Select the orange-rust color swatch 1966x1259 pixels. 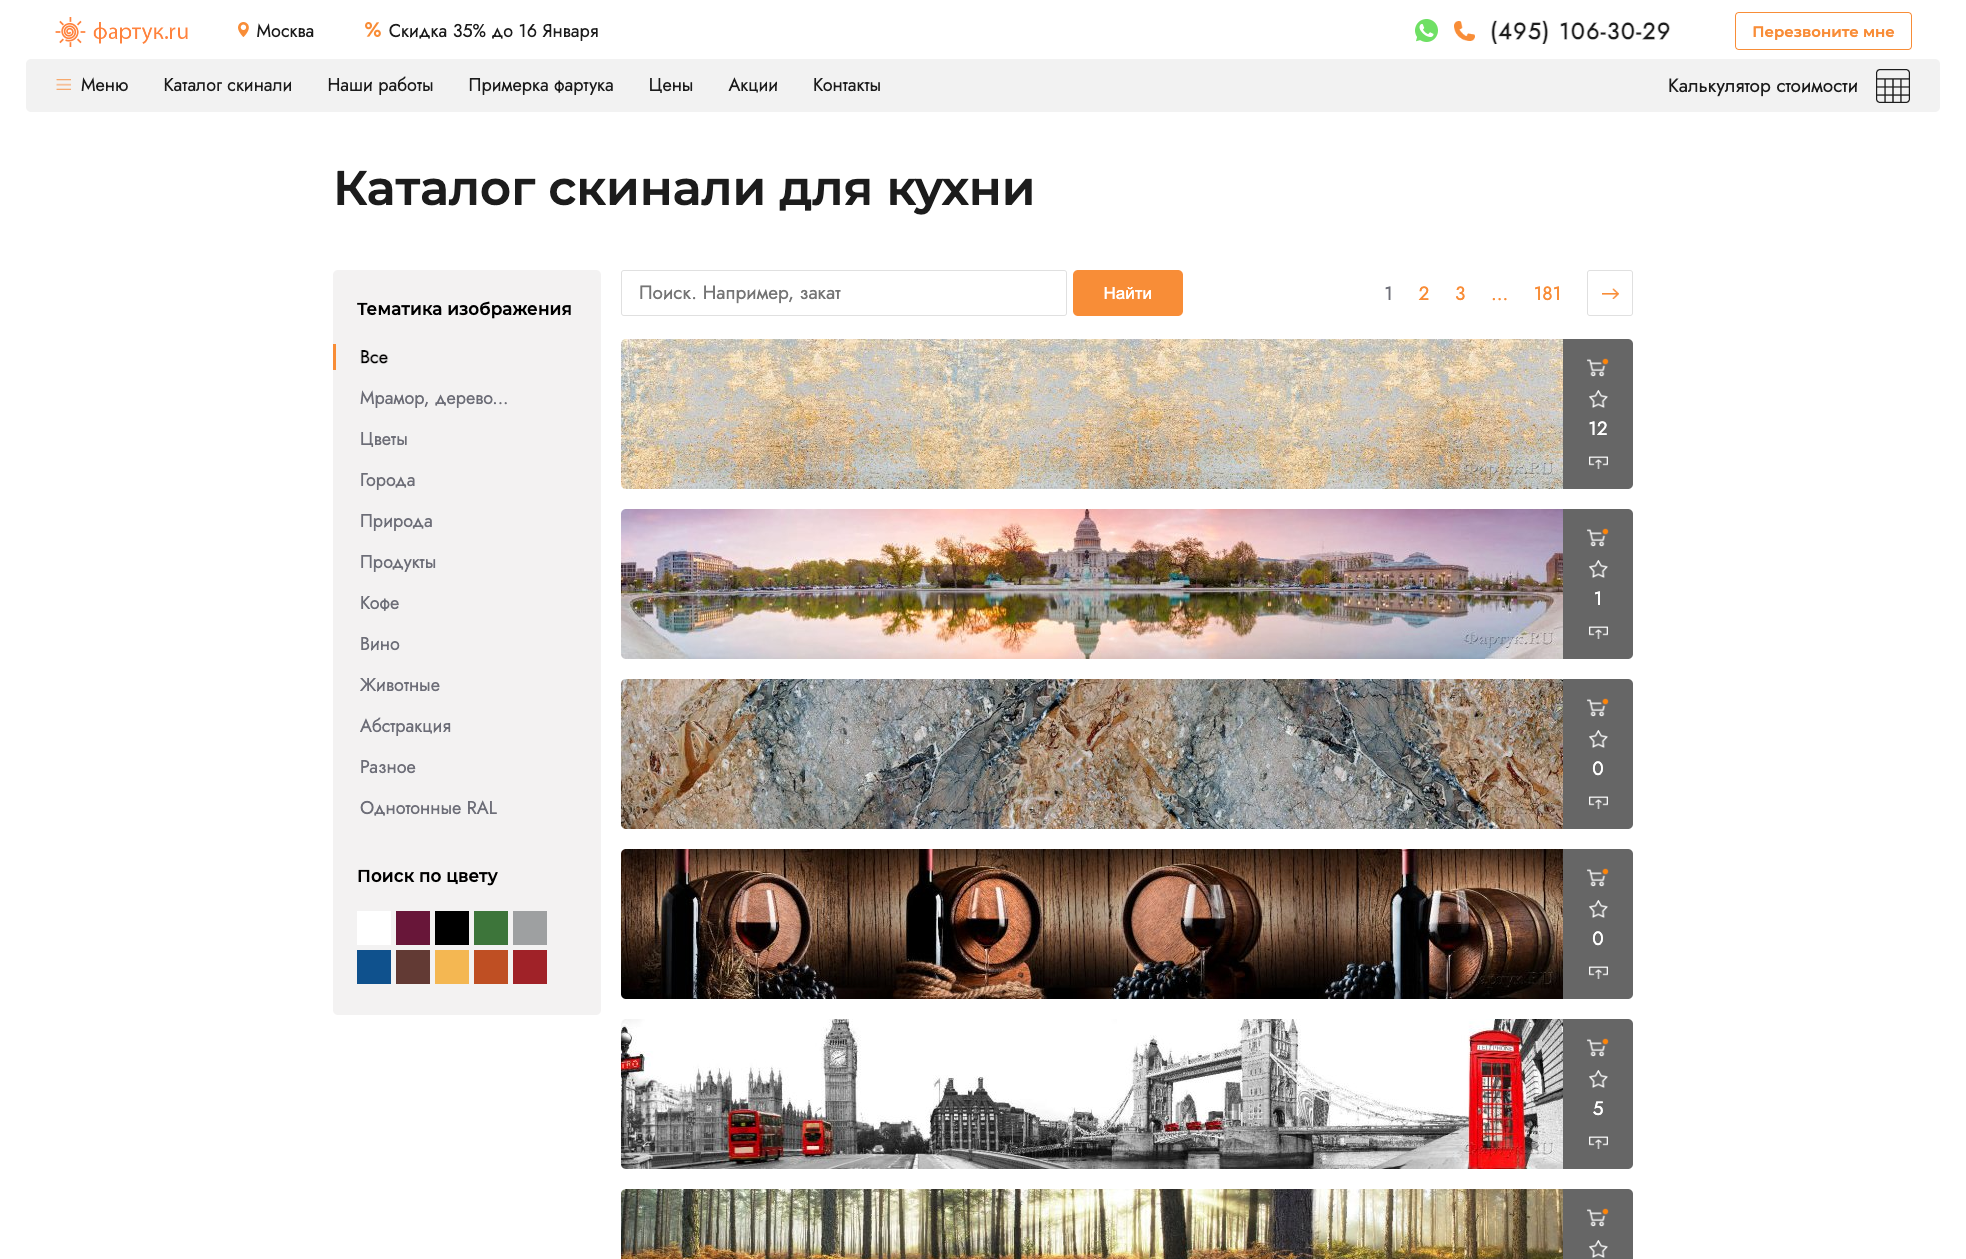pos(491,967)
